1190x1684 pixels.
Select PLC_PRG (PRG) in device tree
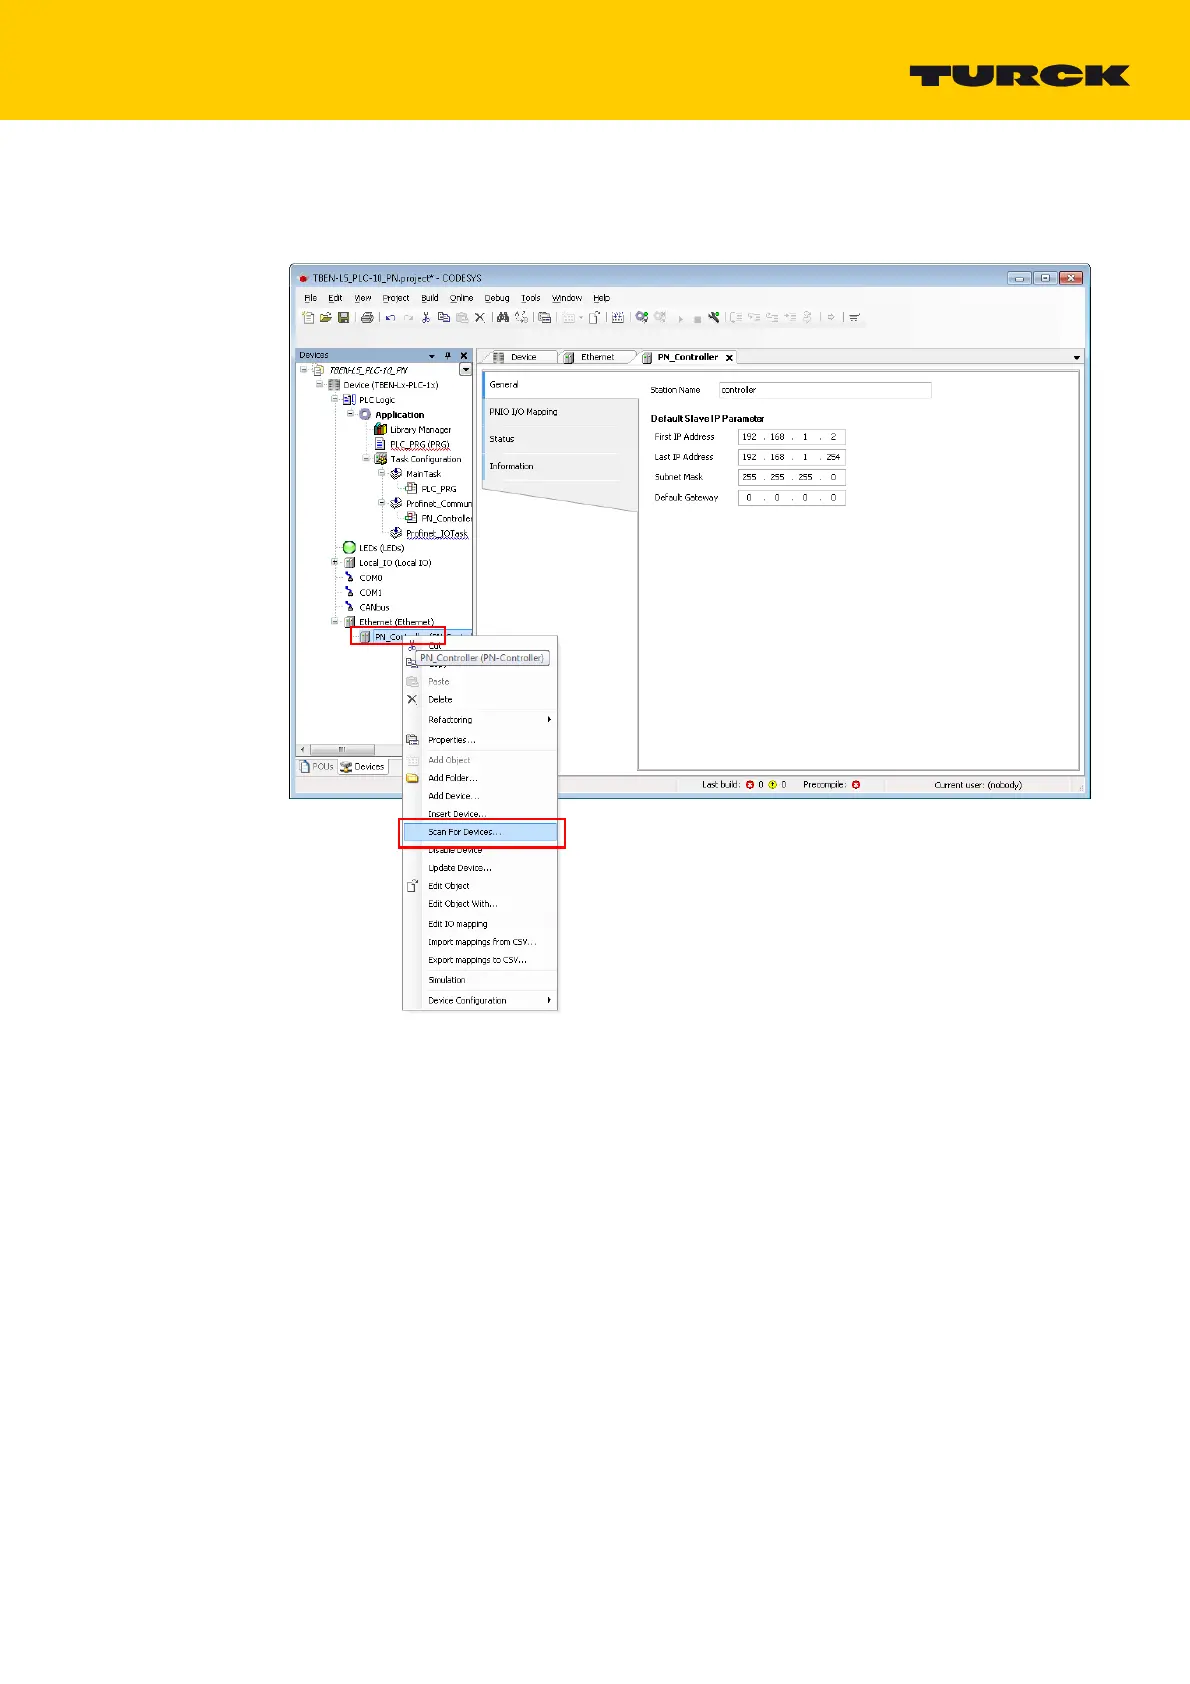tap(419, 444)
